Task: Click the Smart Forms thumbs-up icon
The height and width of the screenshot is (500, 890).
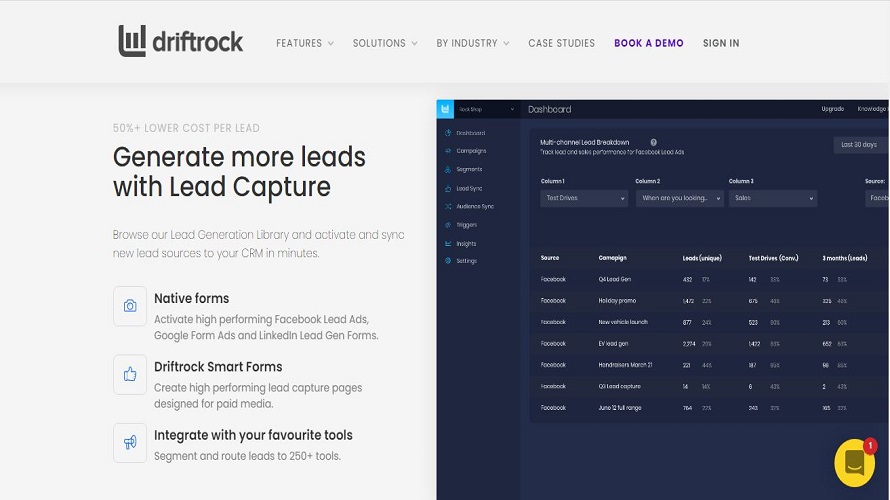Action: point(130,375)
